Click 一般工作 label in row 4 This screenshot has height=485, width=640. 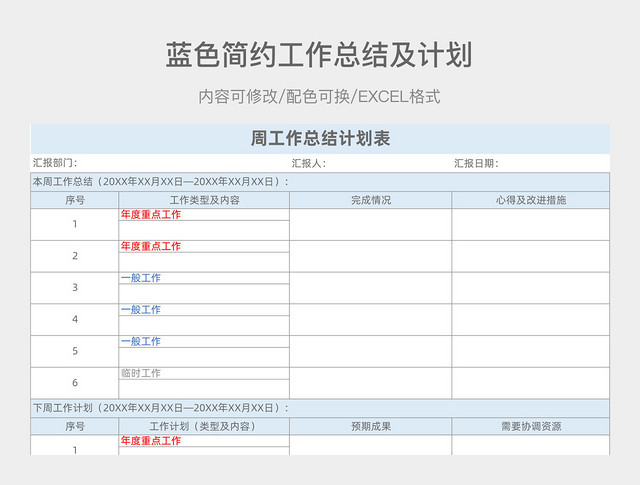[x=141, y=309]
